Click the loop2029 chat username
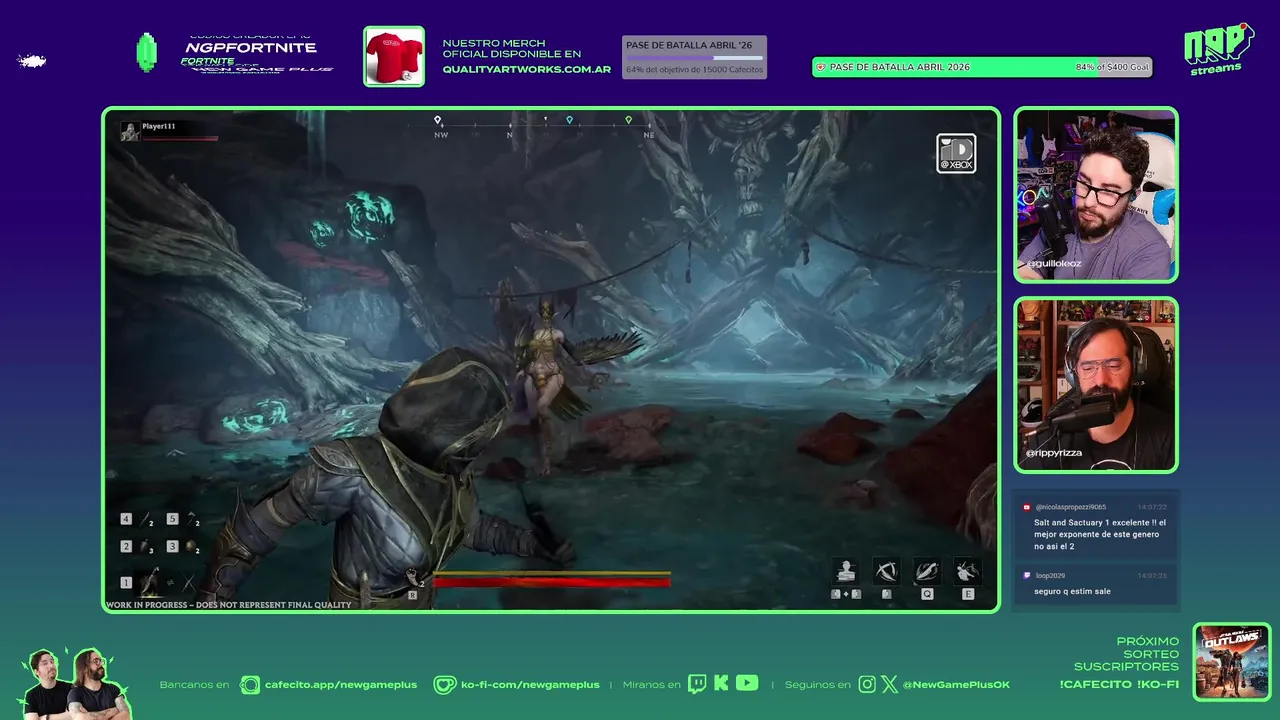 click(1051, 576)
